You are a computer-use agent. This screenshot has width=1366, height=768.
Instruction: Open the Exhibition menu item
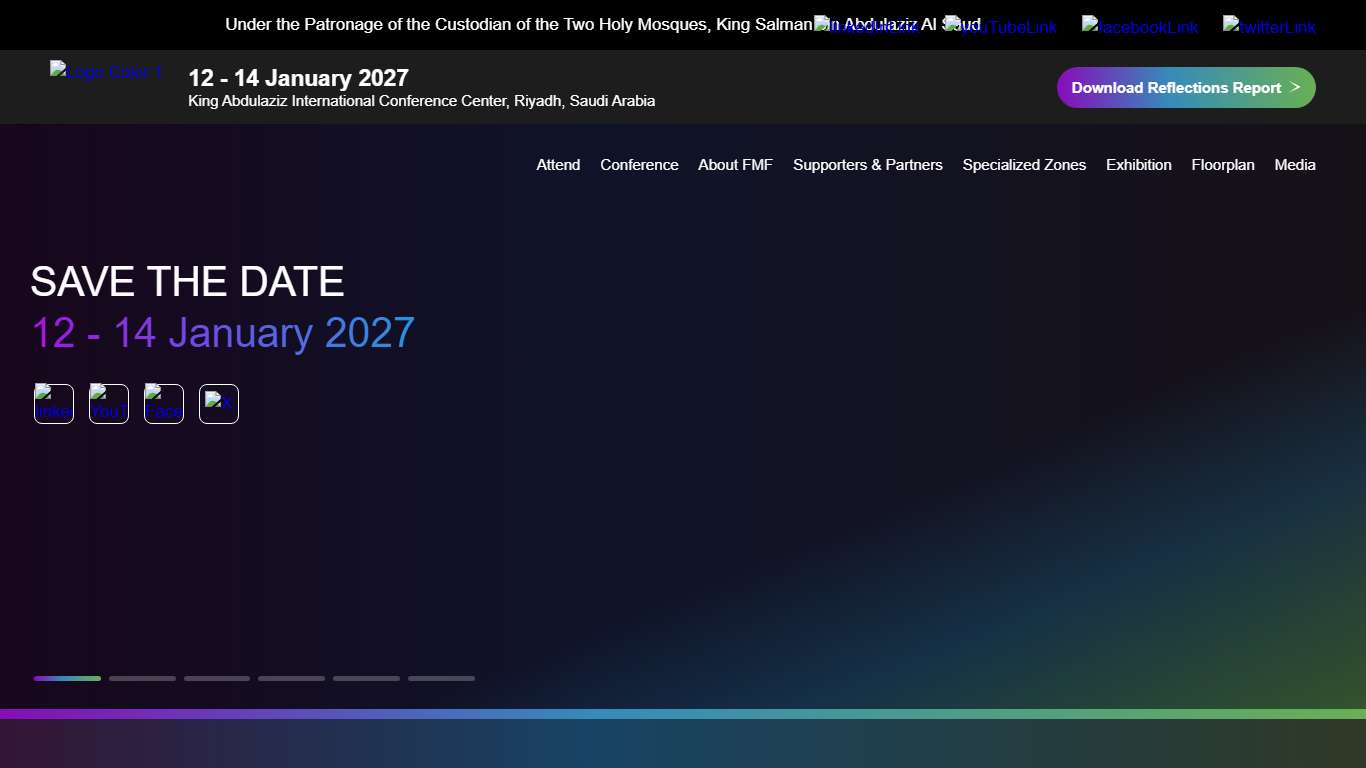pyautogui.click(x=1138, y=165)
